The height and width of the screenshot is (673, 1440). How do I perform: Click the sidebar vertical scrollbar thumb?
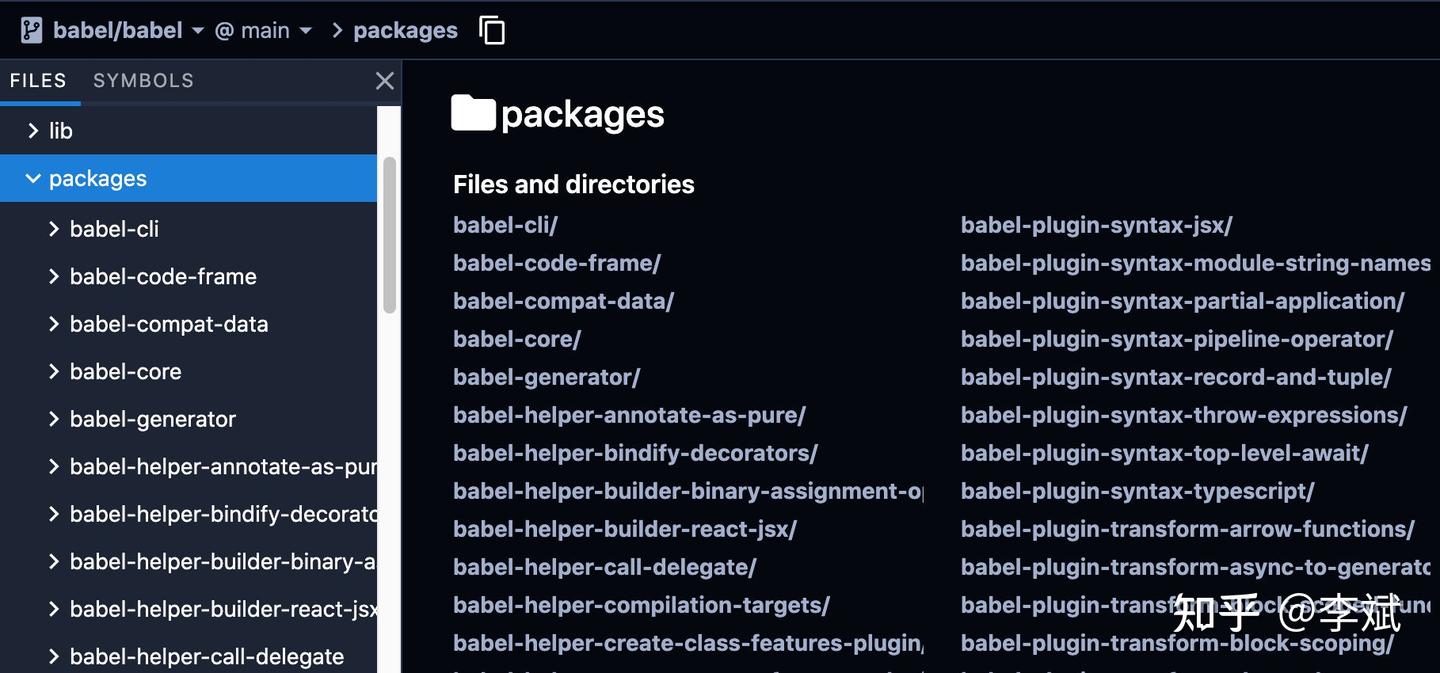pyautogui.click(x=389, y=235)
